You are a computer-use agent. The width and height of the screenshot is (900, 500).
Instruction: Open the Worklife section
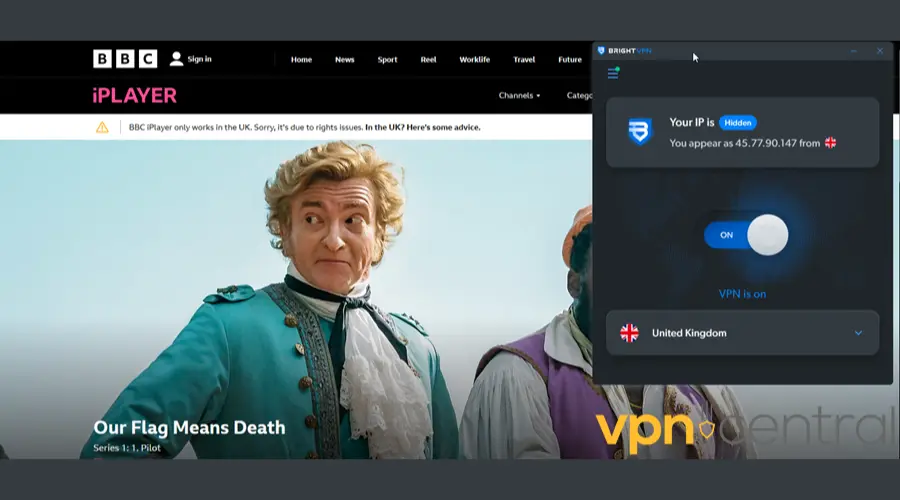pos(475,59)
